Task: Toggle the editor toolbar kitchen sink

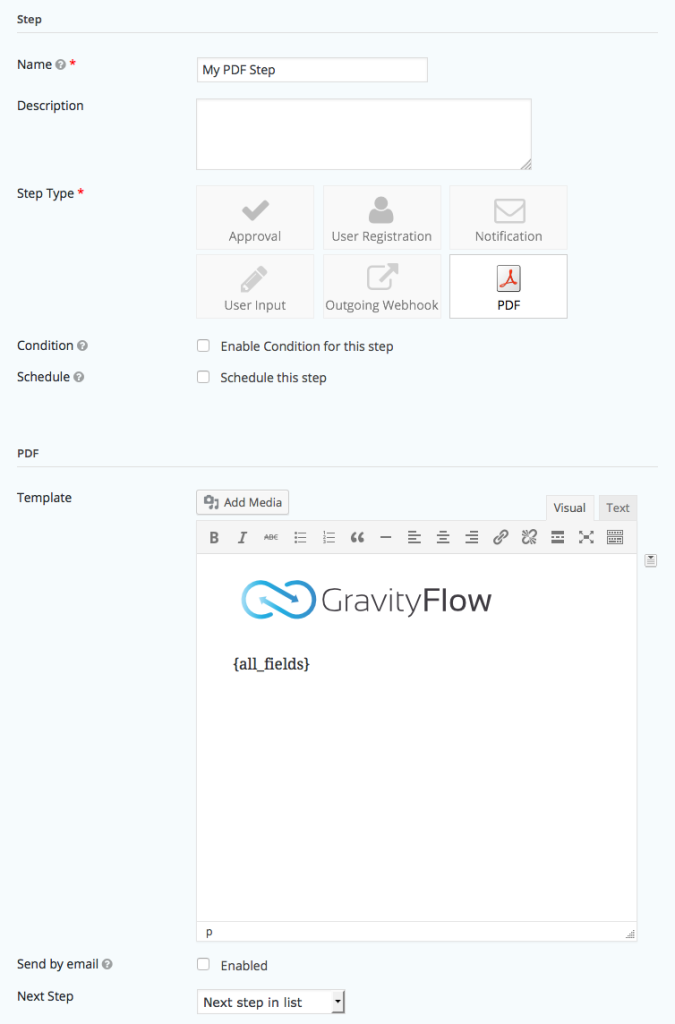Action: 615,537
